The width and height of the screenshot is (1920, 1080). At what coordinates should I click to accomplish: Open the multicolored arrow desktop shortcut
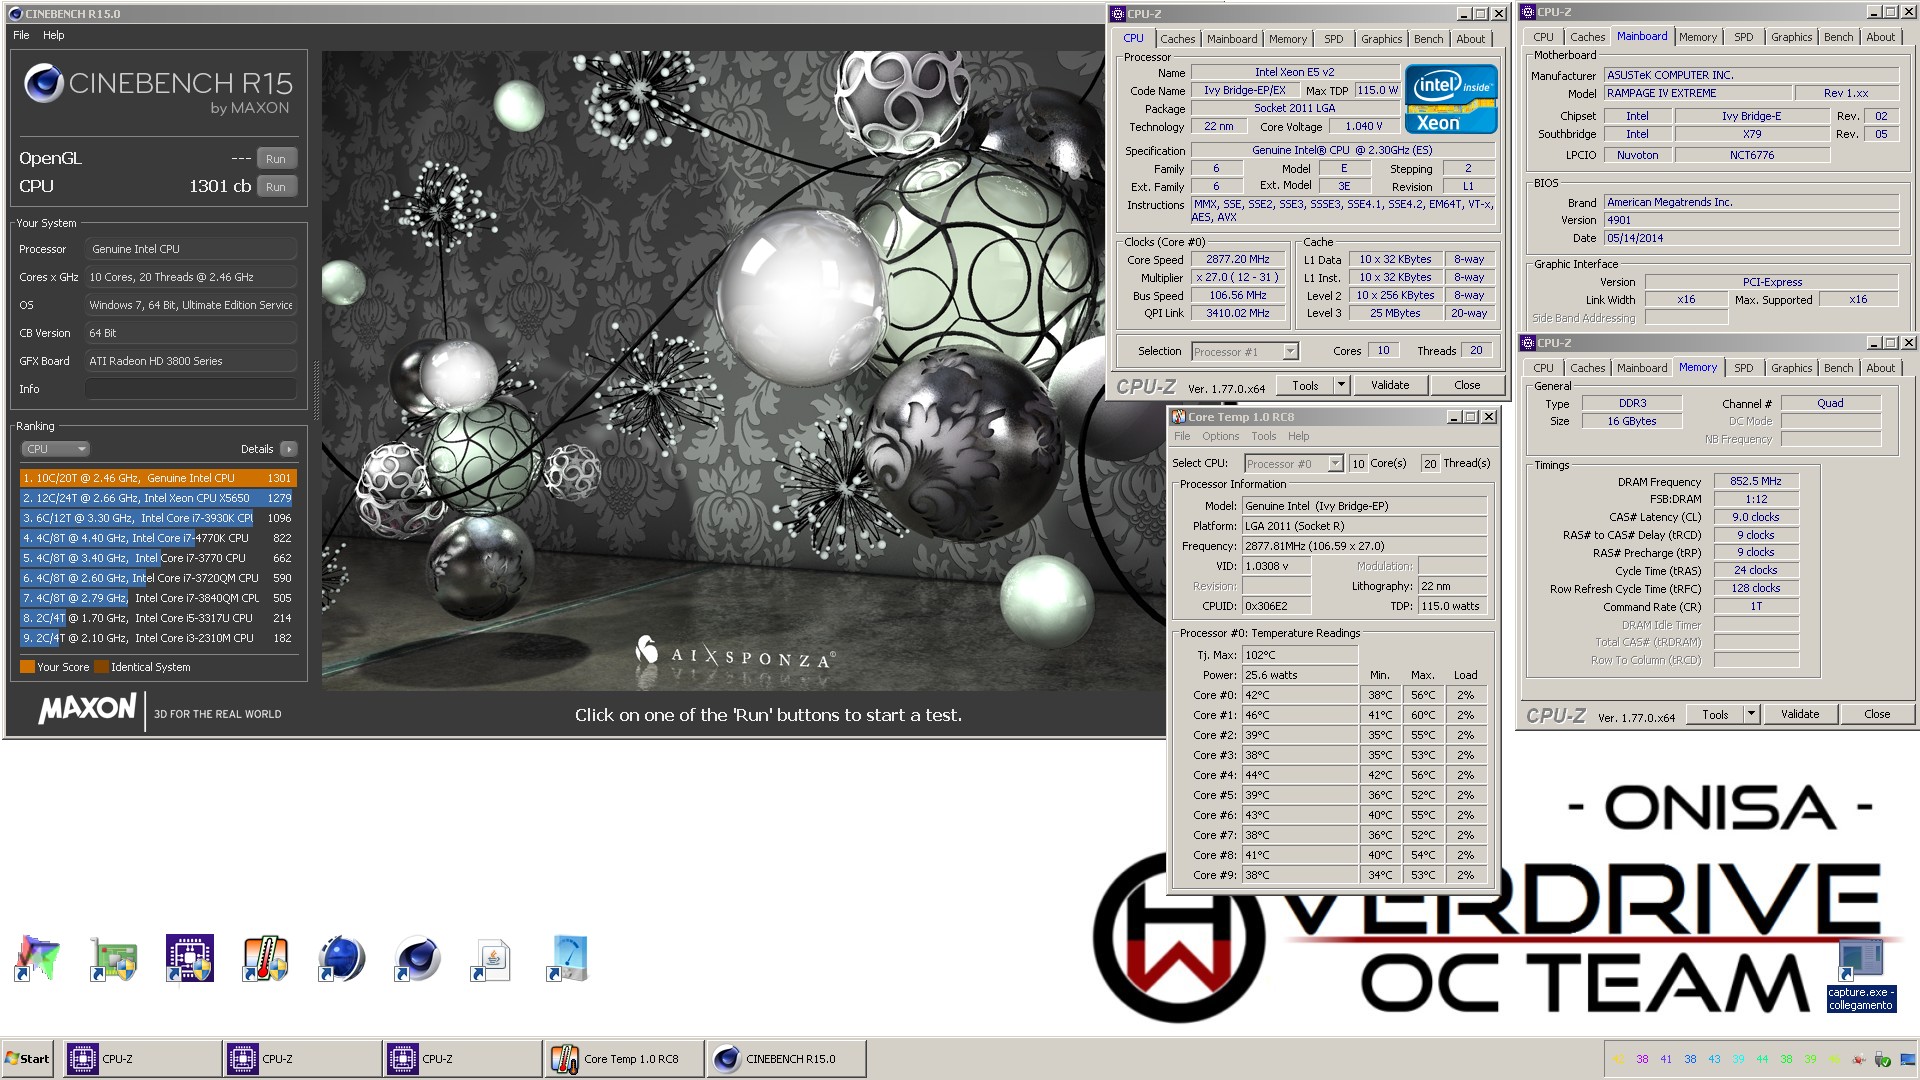point(37,959)
